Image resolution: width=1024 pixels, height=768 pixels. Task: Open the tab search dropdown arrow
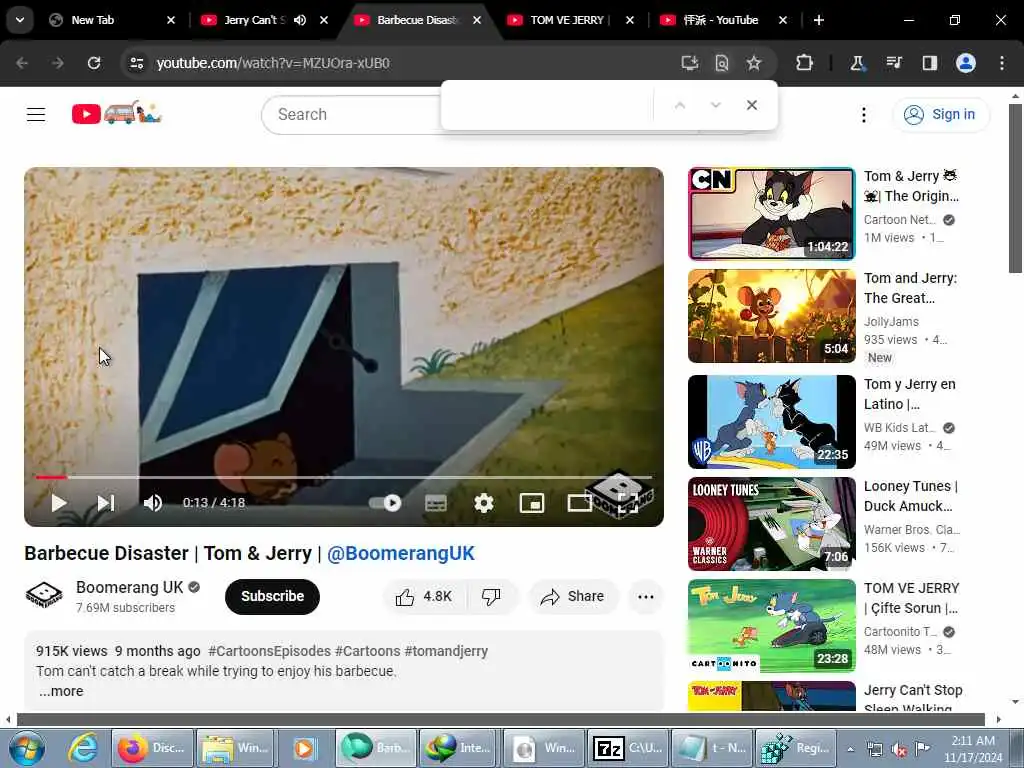(x=20, y=20)
